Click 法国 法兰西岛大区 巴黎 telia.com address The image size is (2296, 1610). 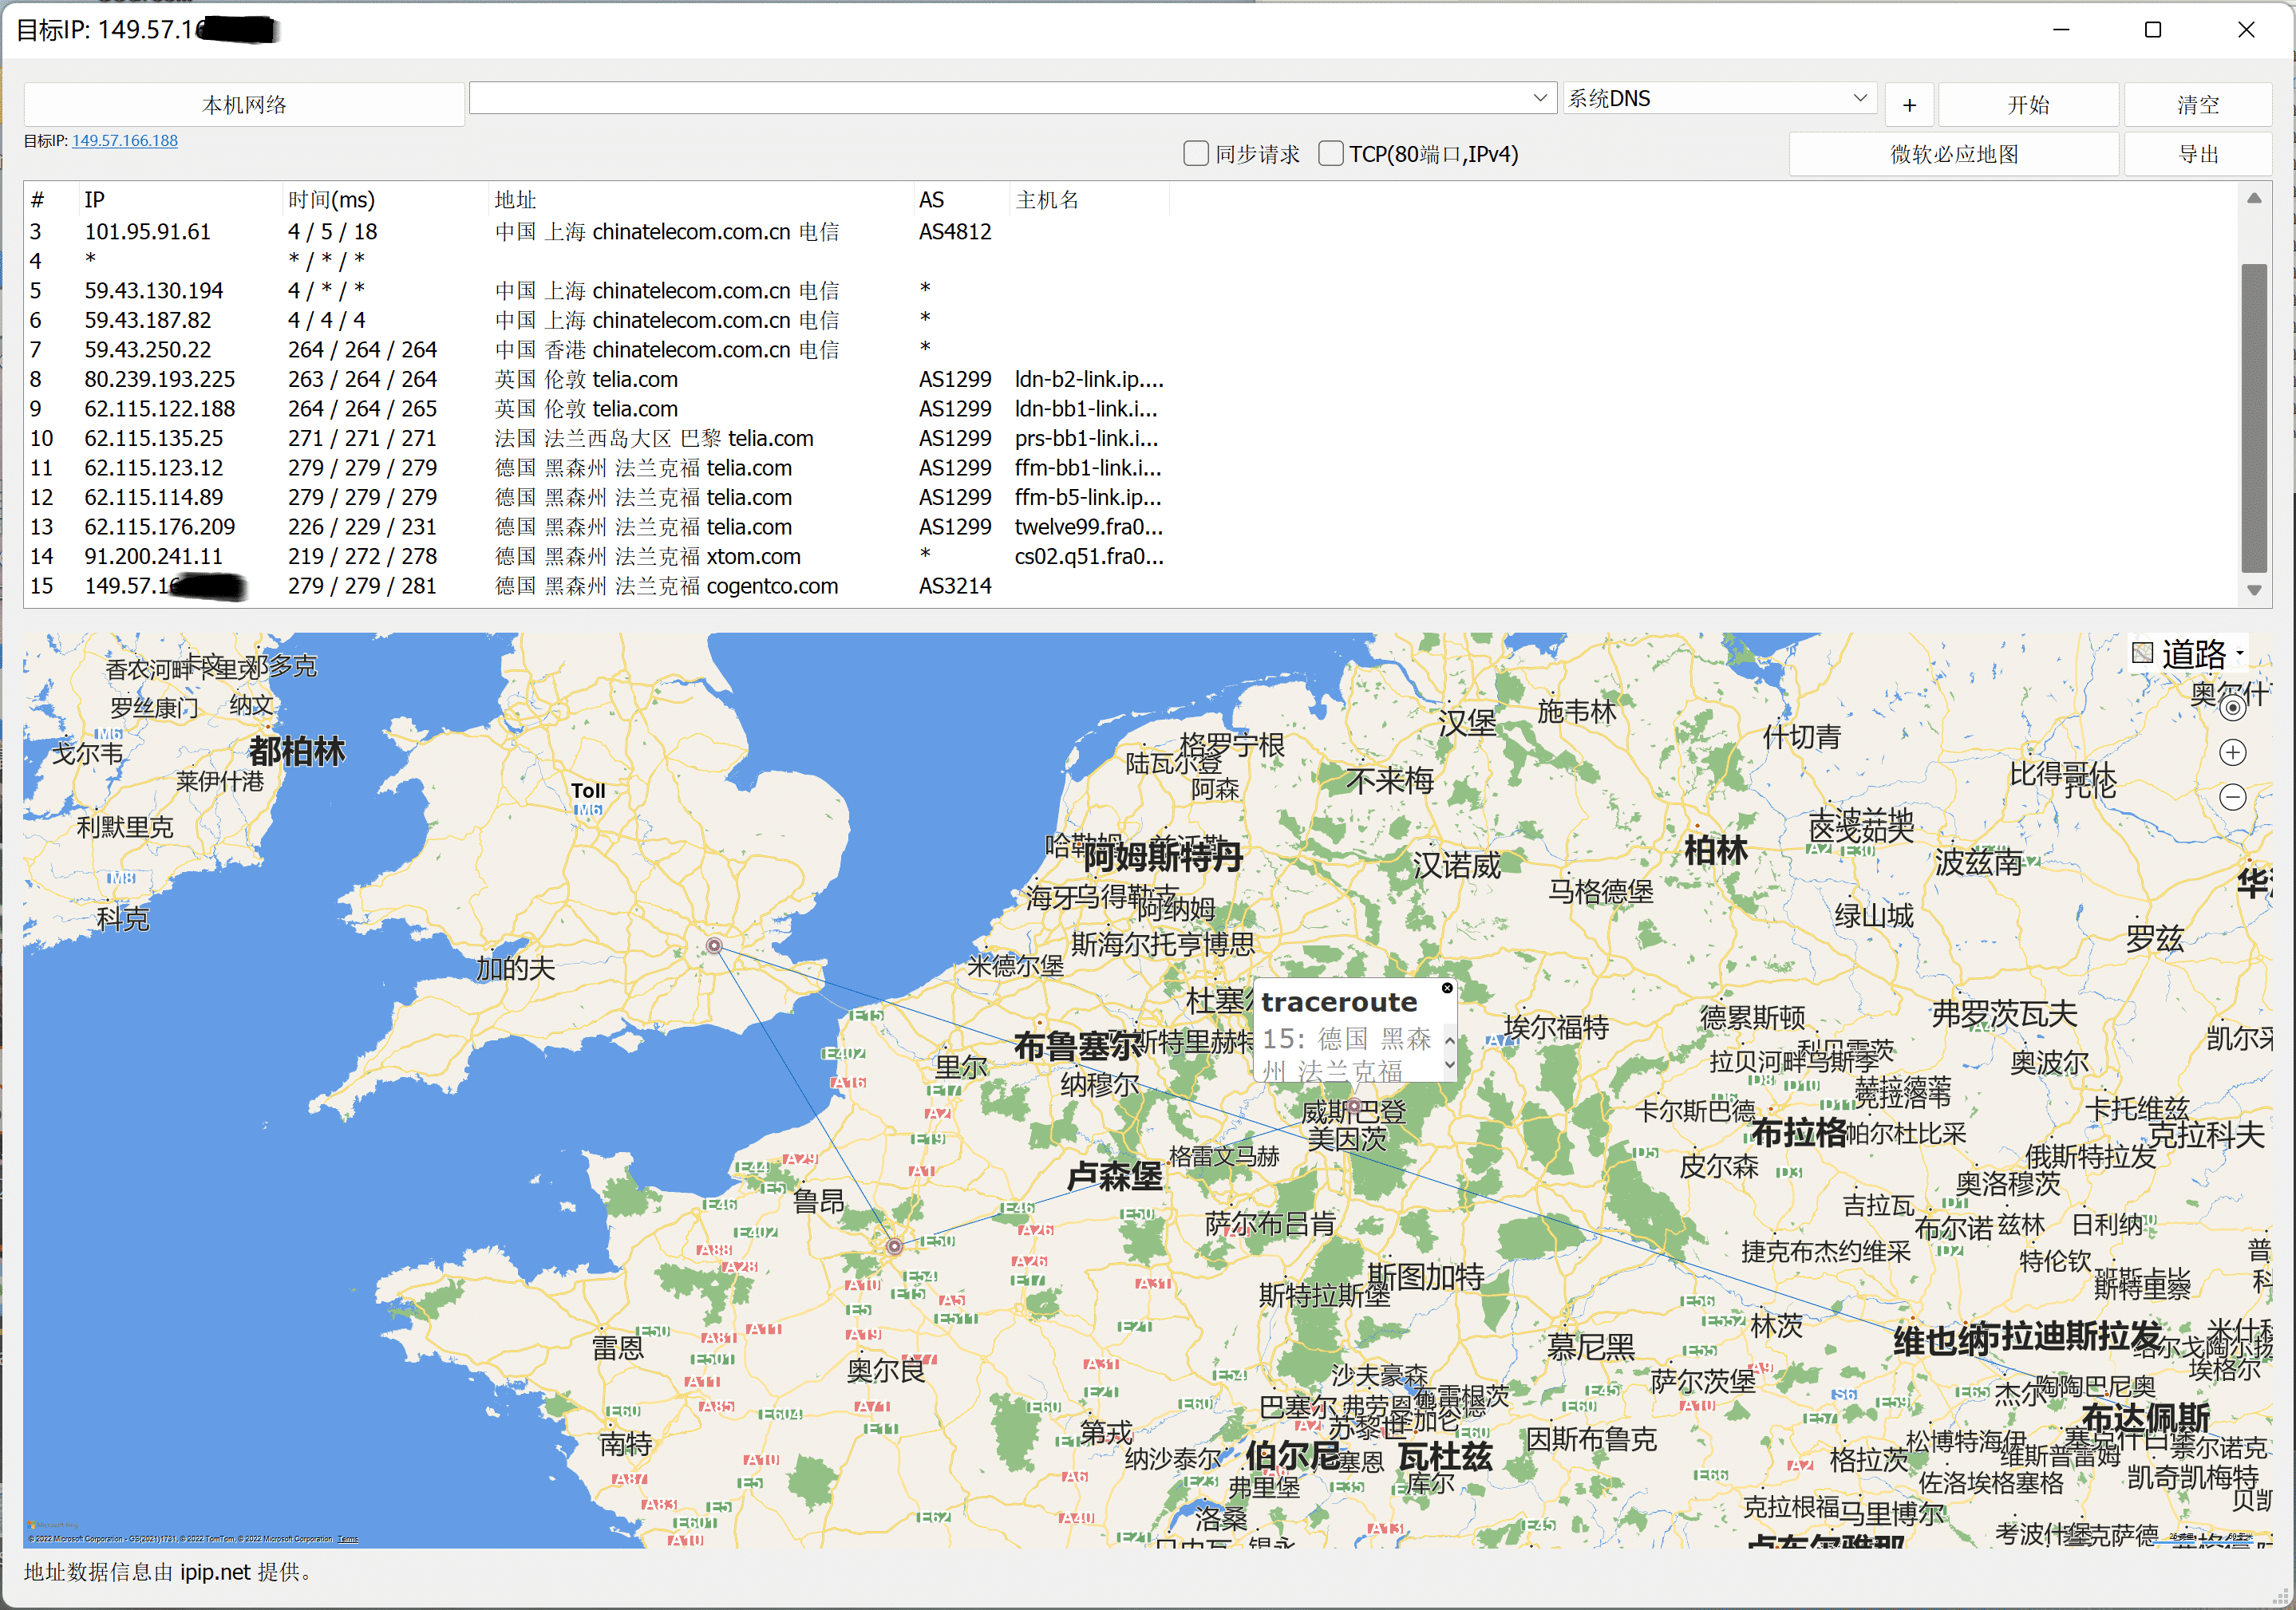(654, 438)
